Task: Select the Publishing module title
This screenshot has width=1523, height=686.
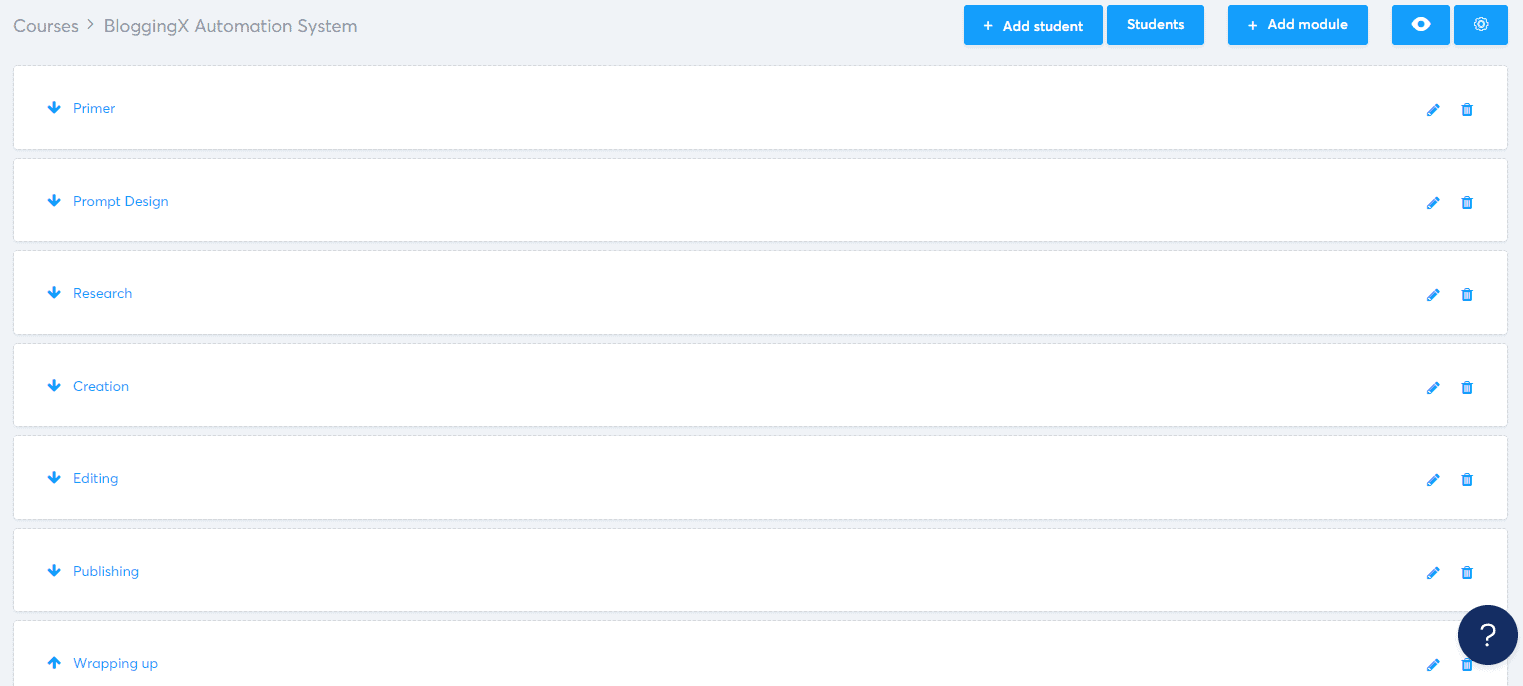Action: (106, 571)
